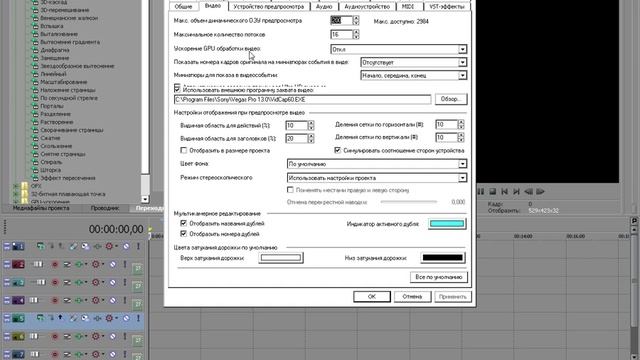Click the track 1 number thumbnail
This screenshot has height=360, width=640.
click(18, 246)
